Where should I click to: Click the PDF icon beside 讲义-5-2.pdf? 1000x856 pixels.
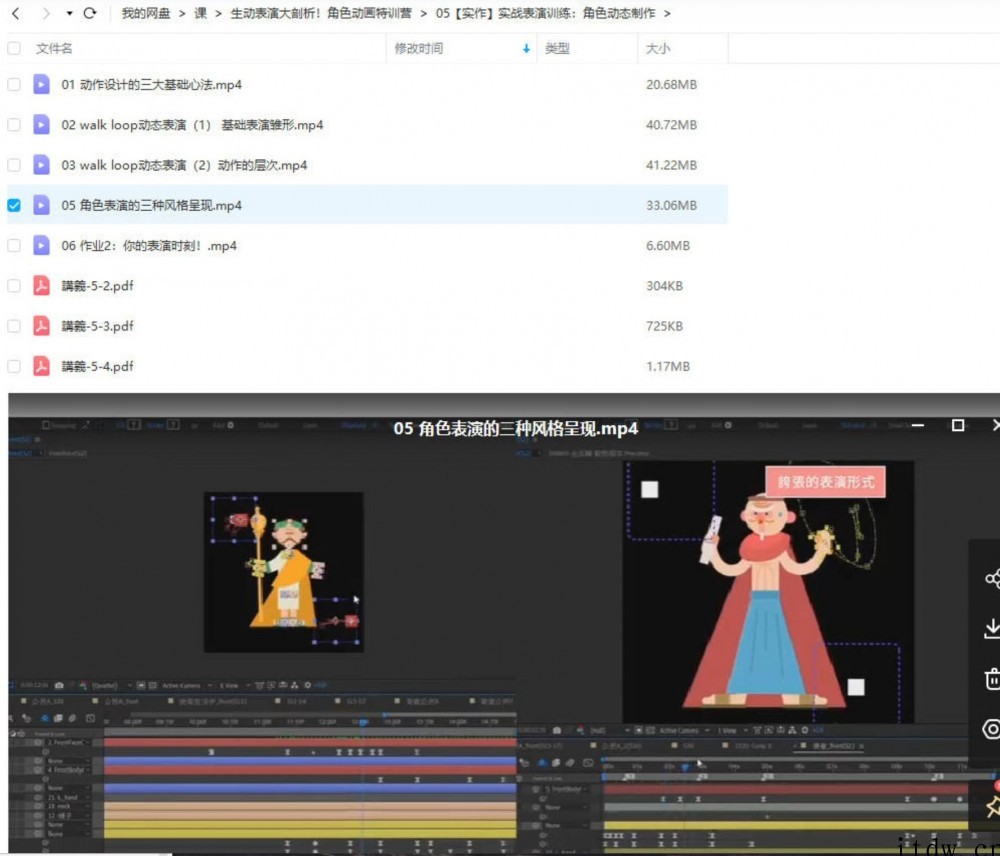[x=40, y=286]
